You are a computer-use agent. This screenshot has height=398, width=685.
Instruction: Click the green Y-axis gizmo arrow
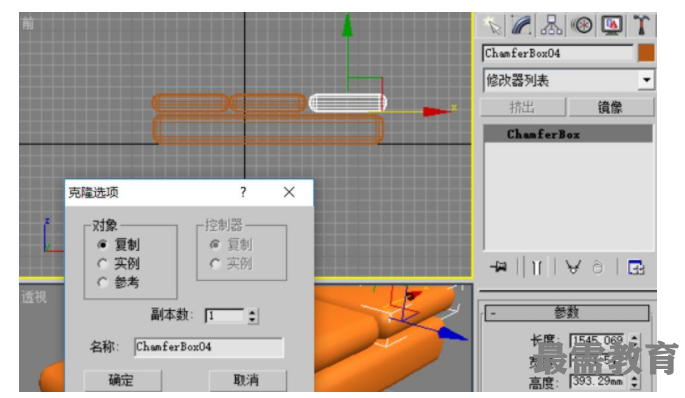347,25
